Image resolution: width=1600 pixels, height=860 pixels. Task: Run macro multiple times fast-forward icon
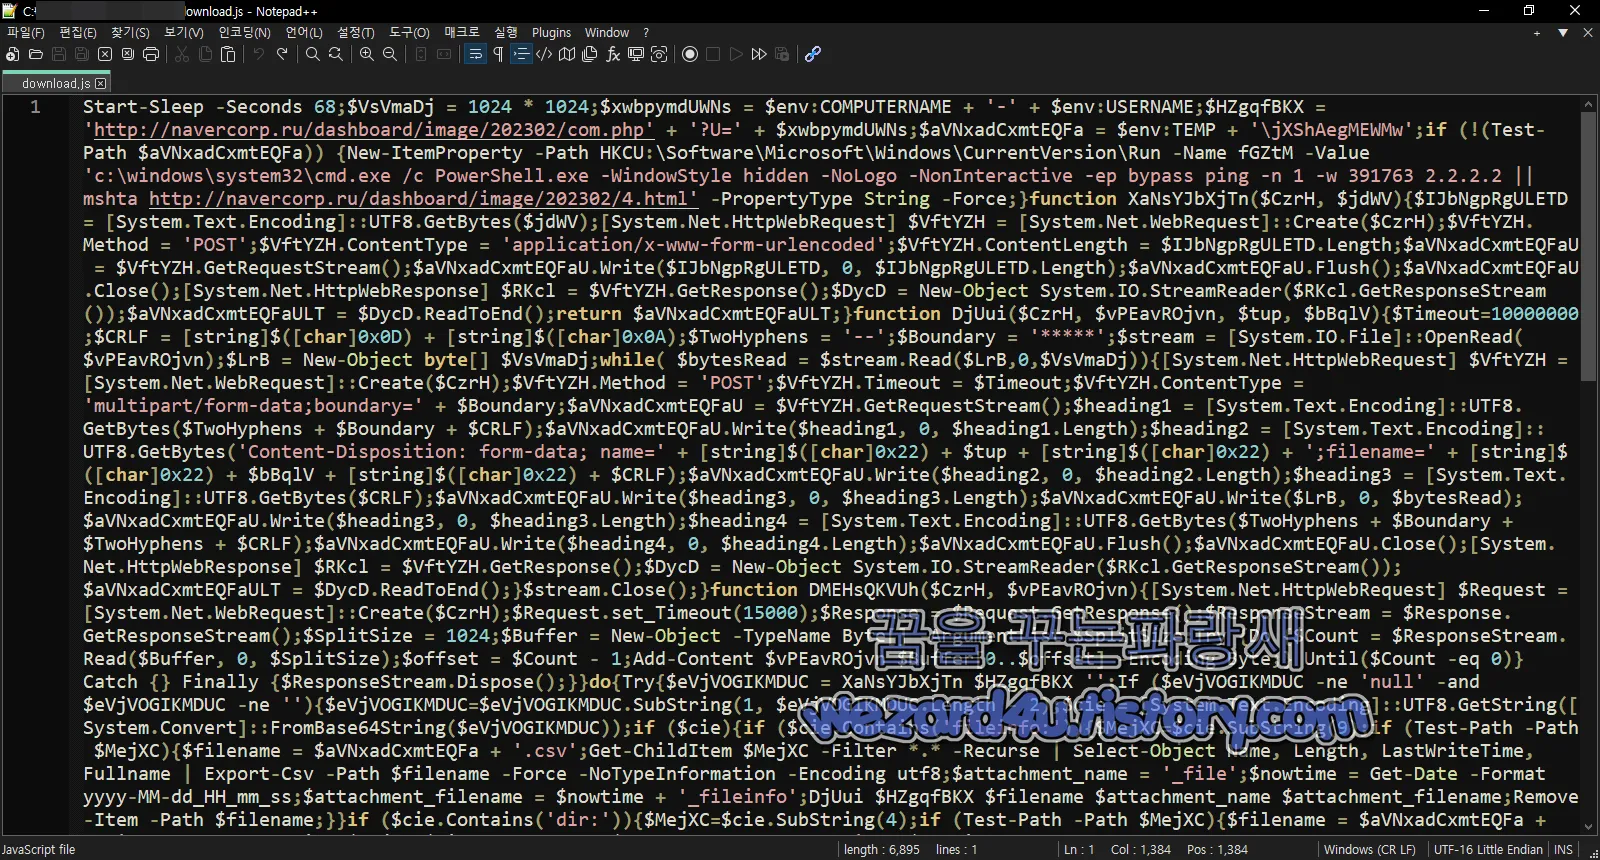pos(759,54)
